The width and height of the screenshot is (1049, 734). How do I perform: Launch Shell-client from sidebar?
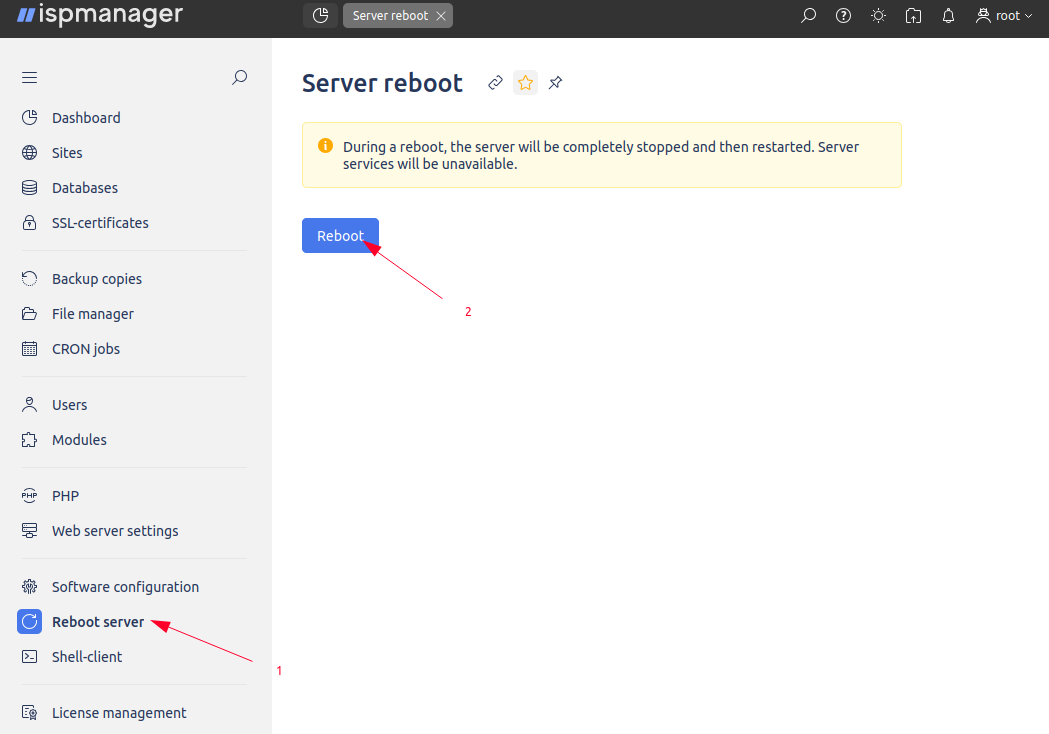(87, 657)
